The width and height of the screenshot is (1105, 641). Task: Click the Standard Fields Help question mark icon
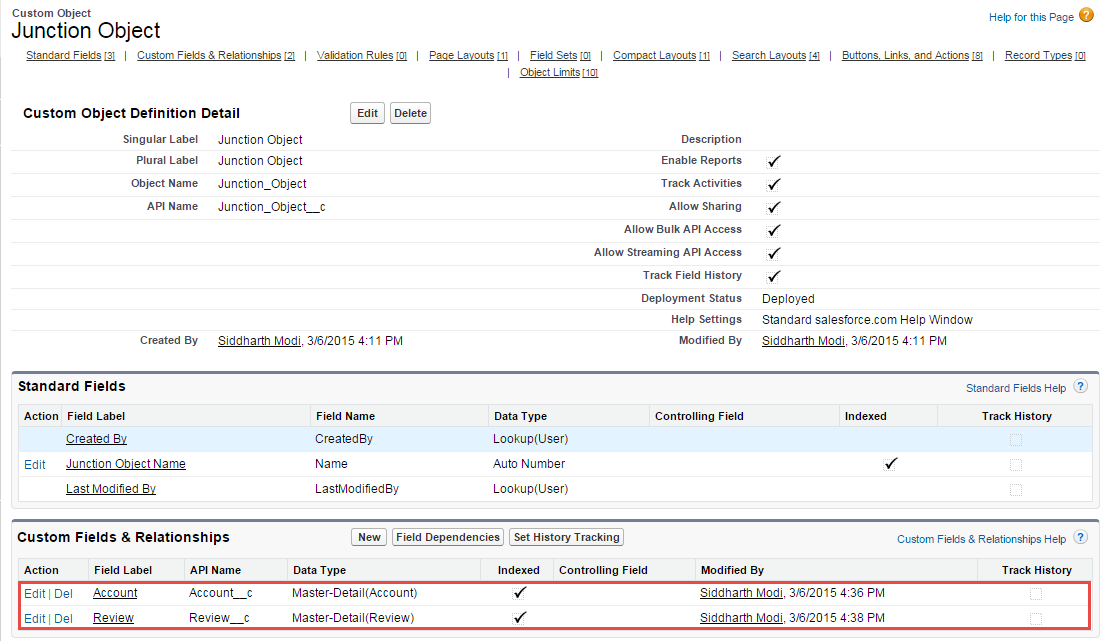pyautogui.click(x=1080, y=387)
